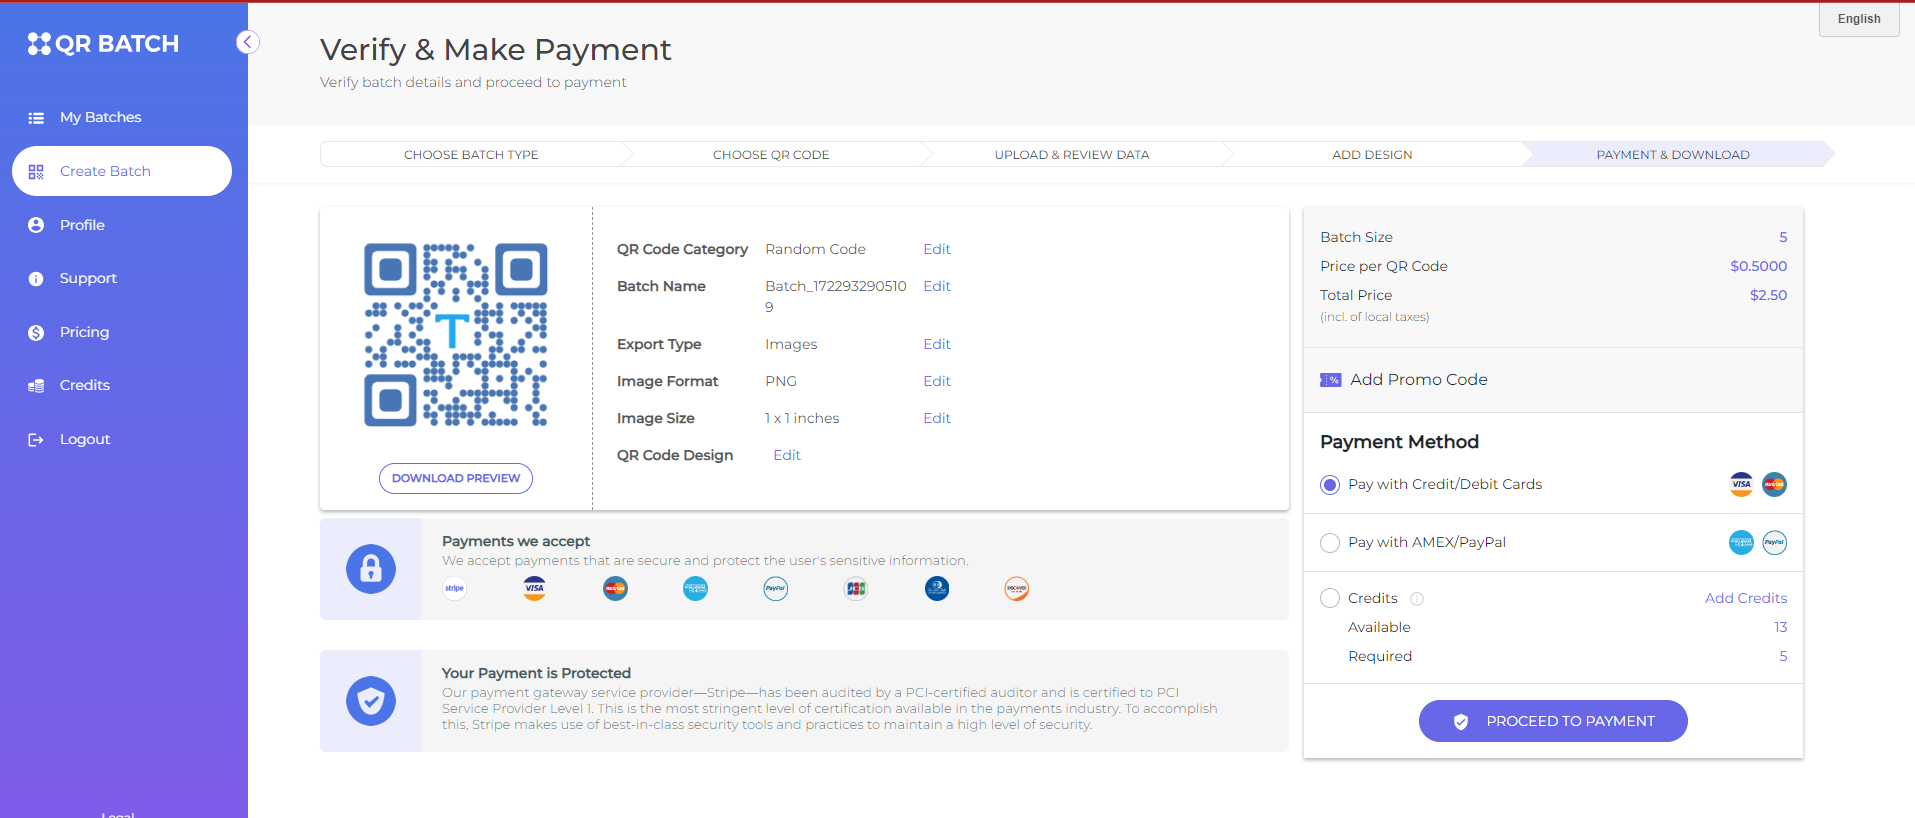Click the Price per QR Code $0.5000
Image resolution: width=1915 pixels, height=818 pixels.
(x=1759, y=266)
